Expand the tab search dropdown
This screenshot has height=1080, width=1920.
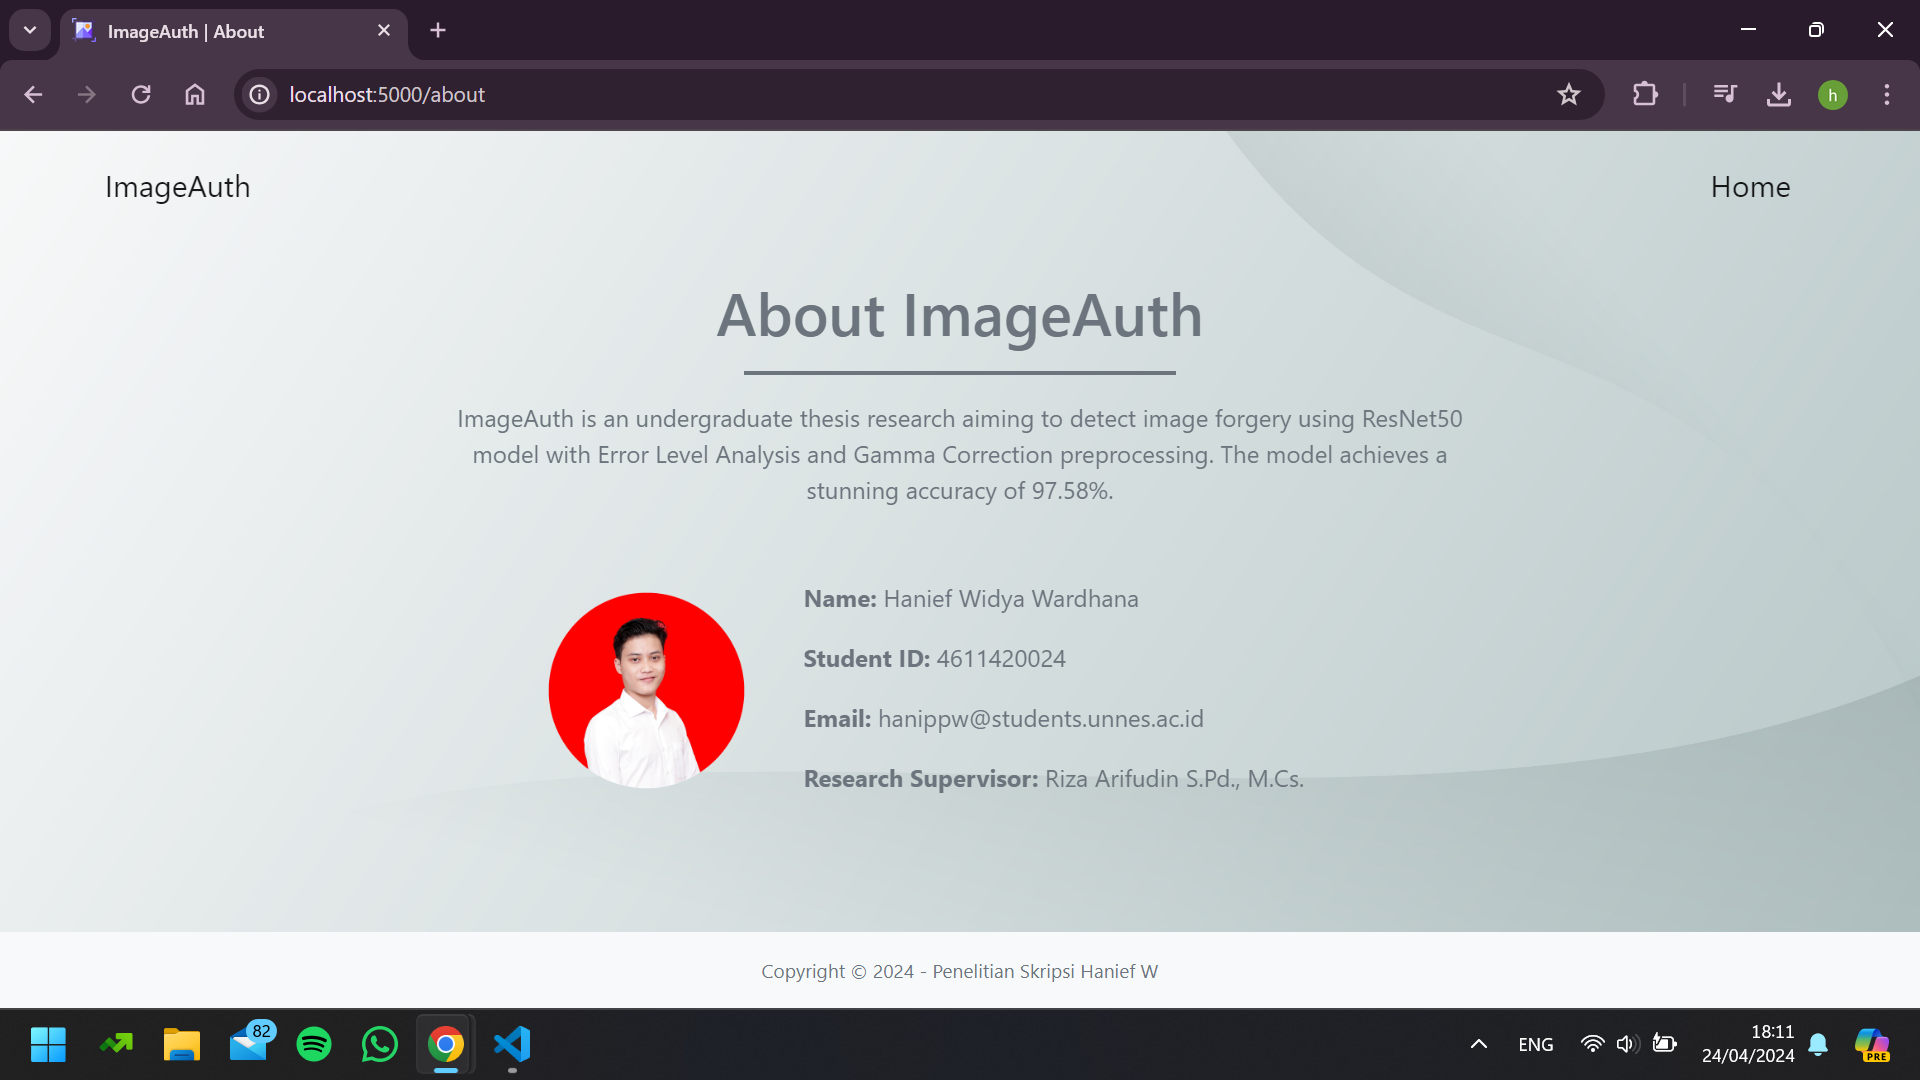pyautogui.click(x=30, y=30)
